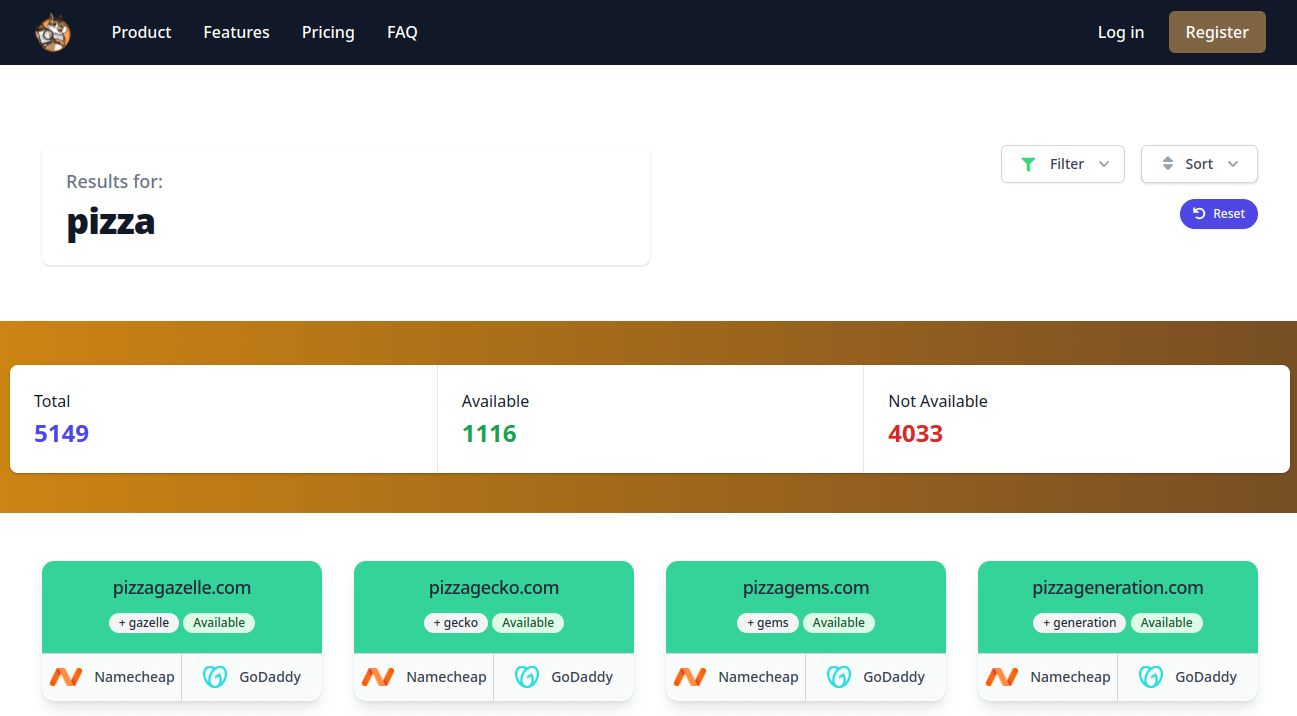The width and height of the screenshot is (1297, 716).
Task: Buy pizzageneration.com via GoDaddy text
Action: coord(1206,677)
